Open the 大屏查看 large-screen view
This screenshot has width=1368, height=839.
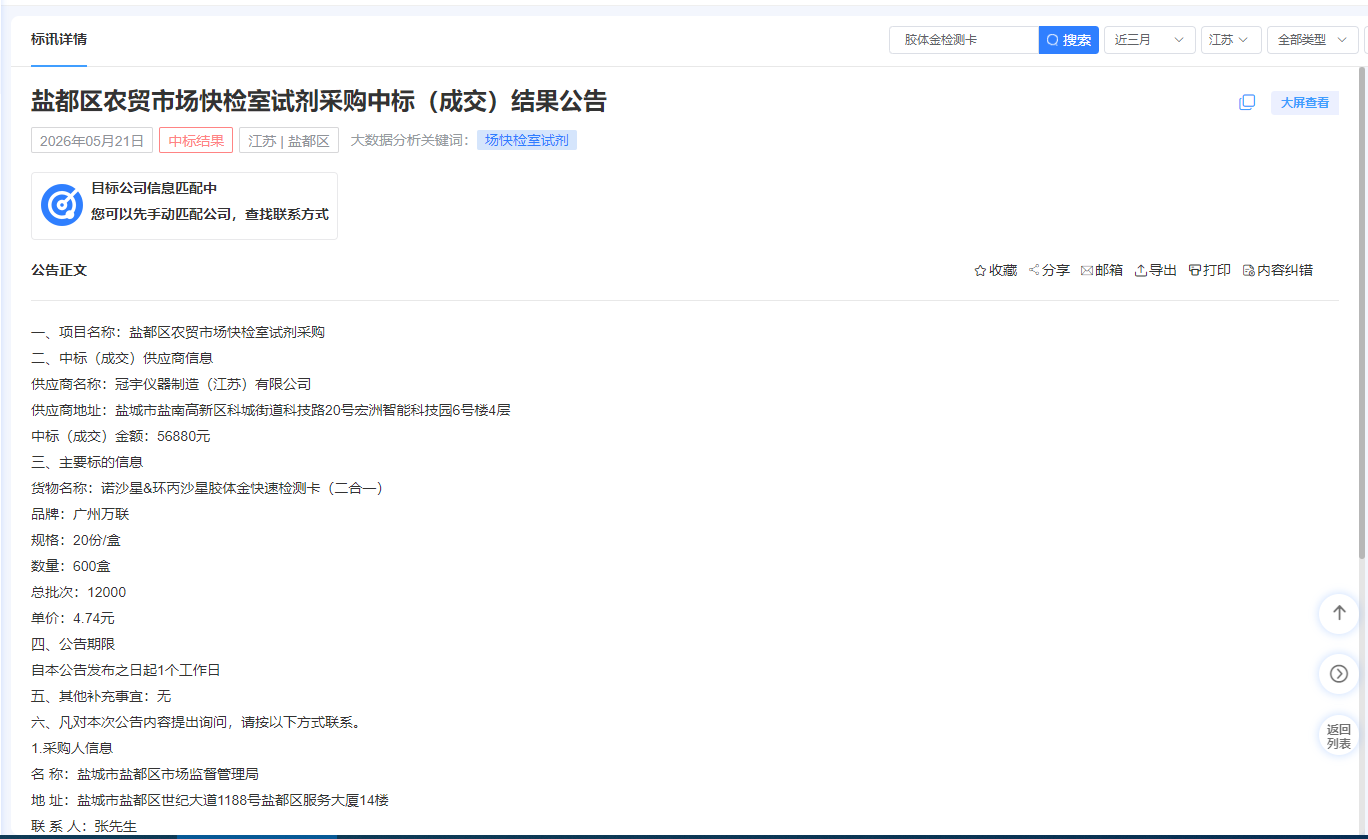pyautogui.click(x=1305, y=103)
